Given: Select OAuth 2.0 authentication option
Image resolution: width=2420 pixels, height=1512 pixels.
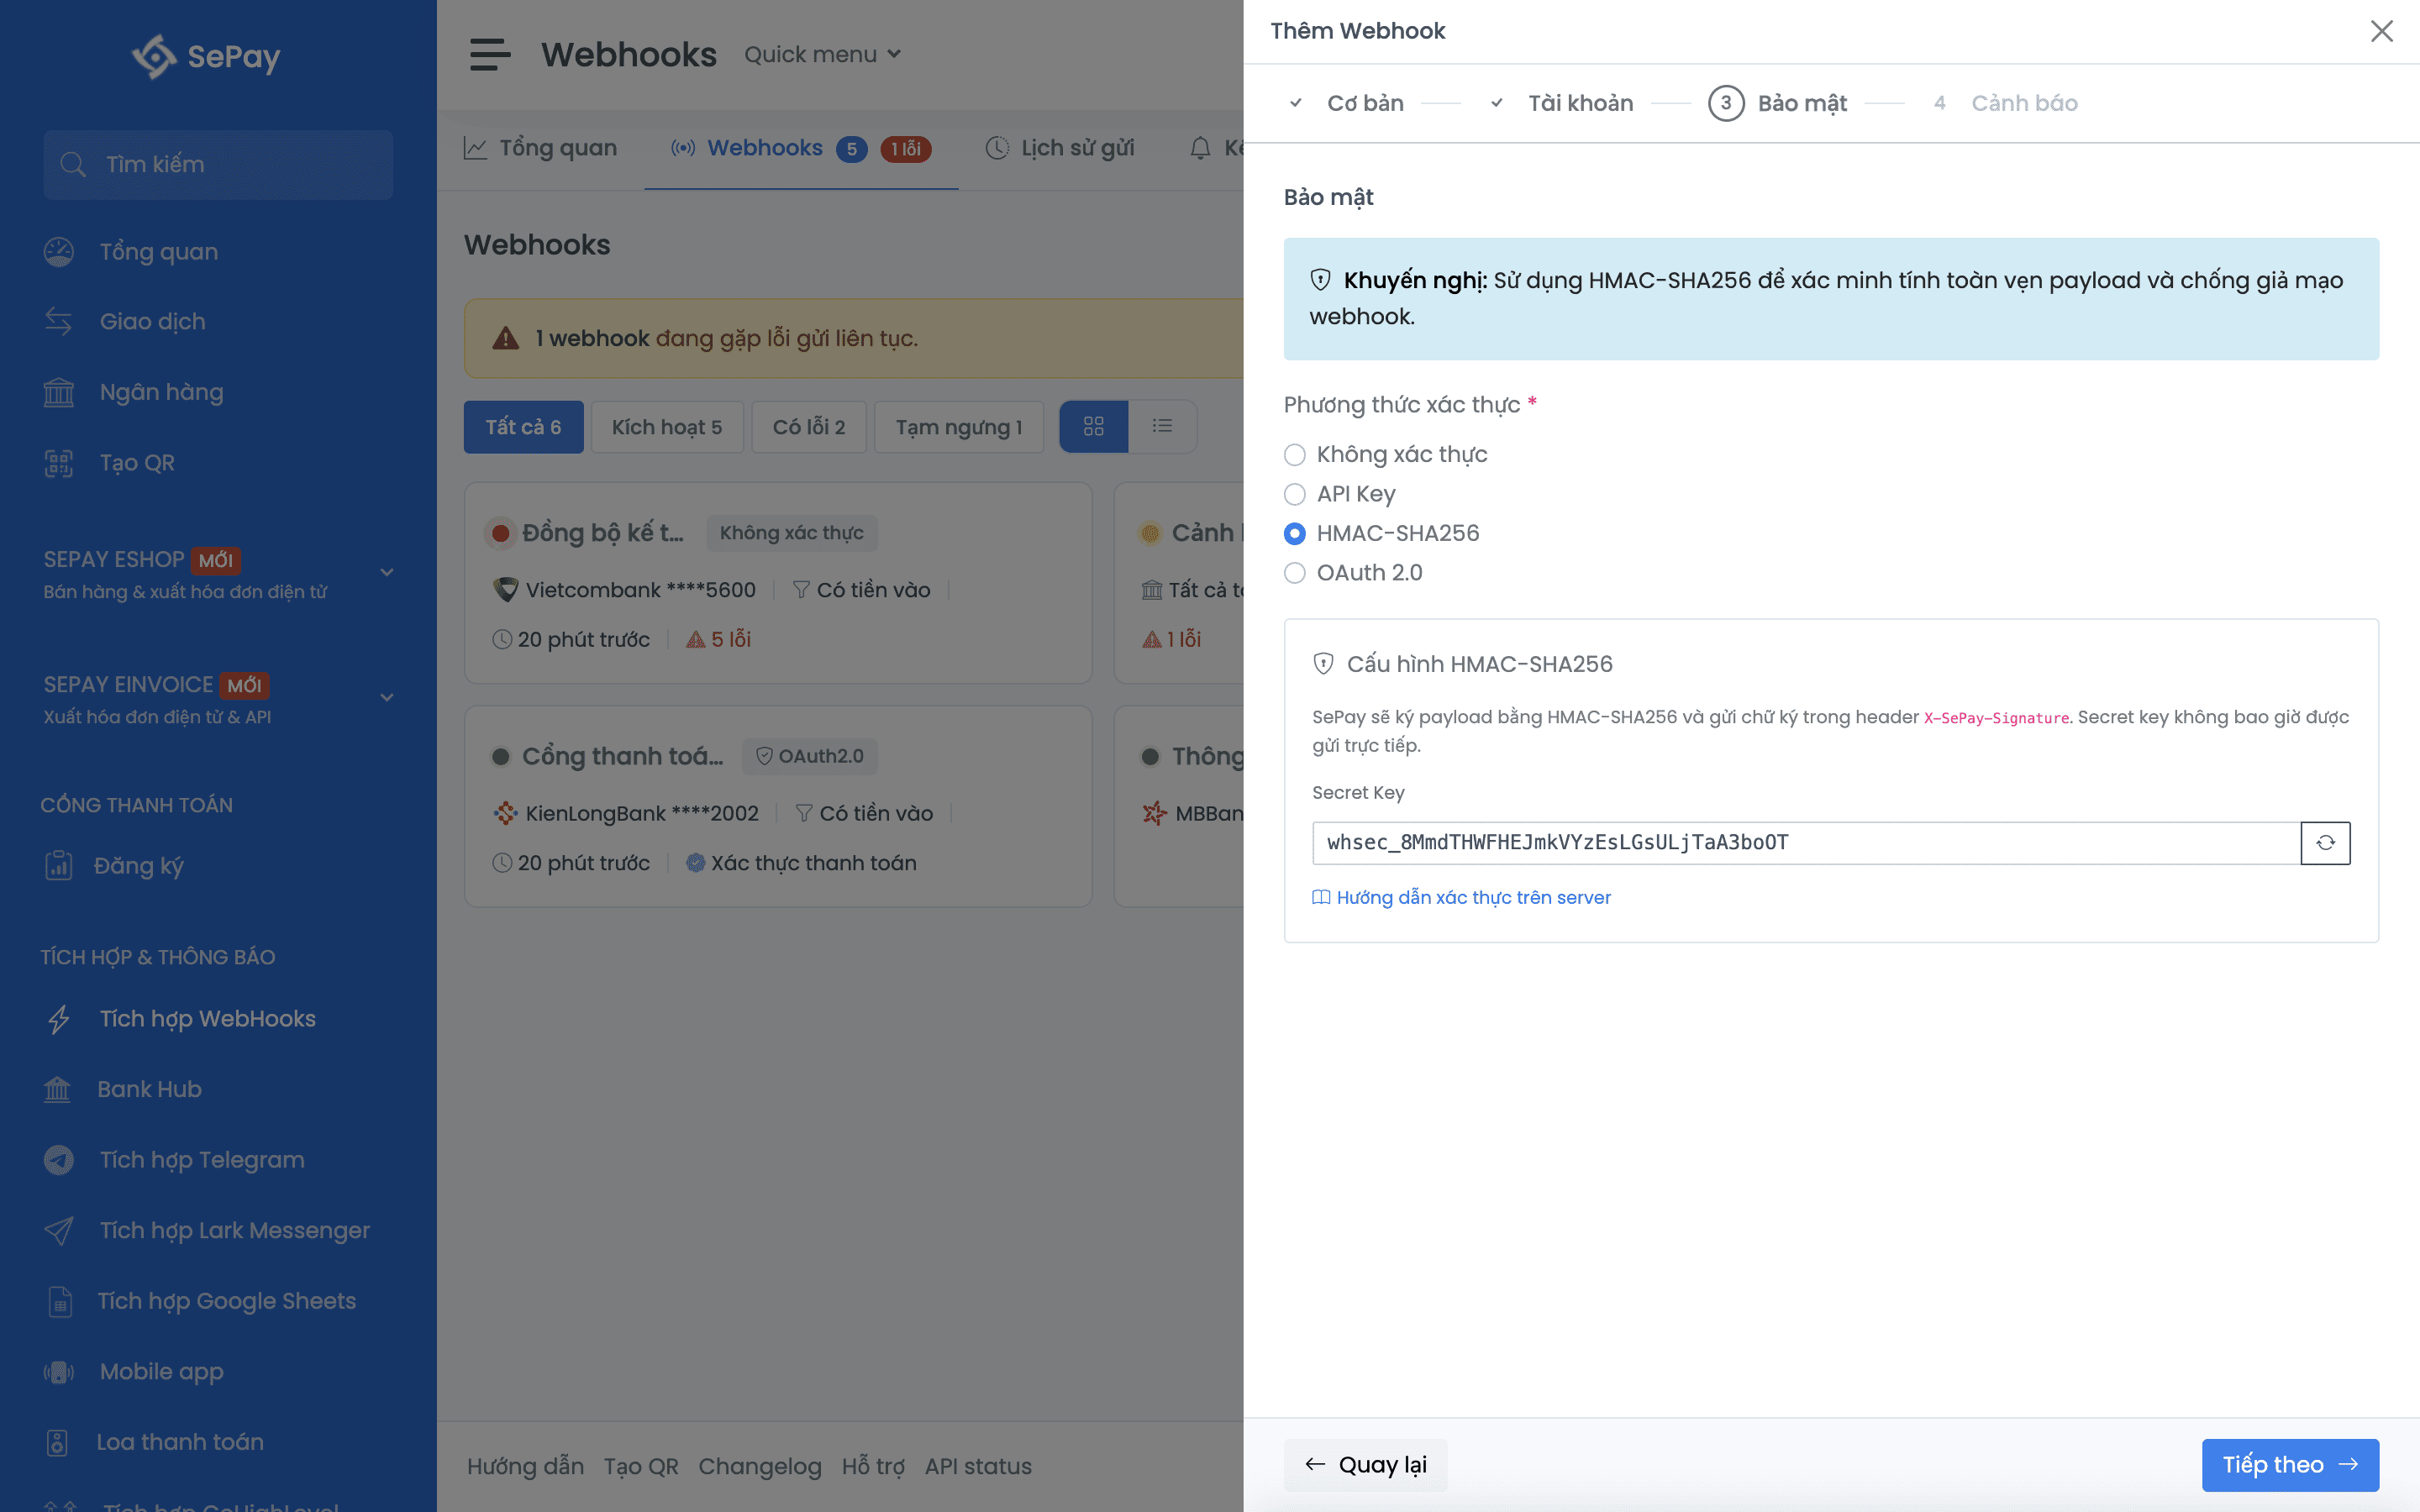Looking at the screenshot, I should point(1295,573).
